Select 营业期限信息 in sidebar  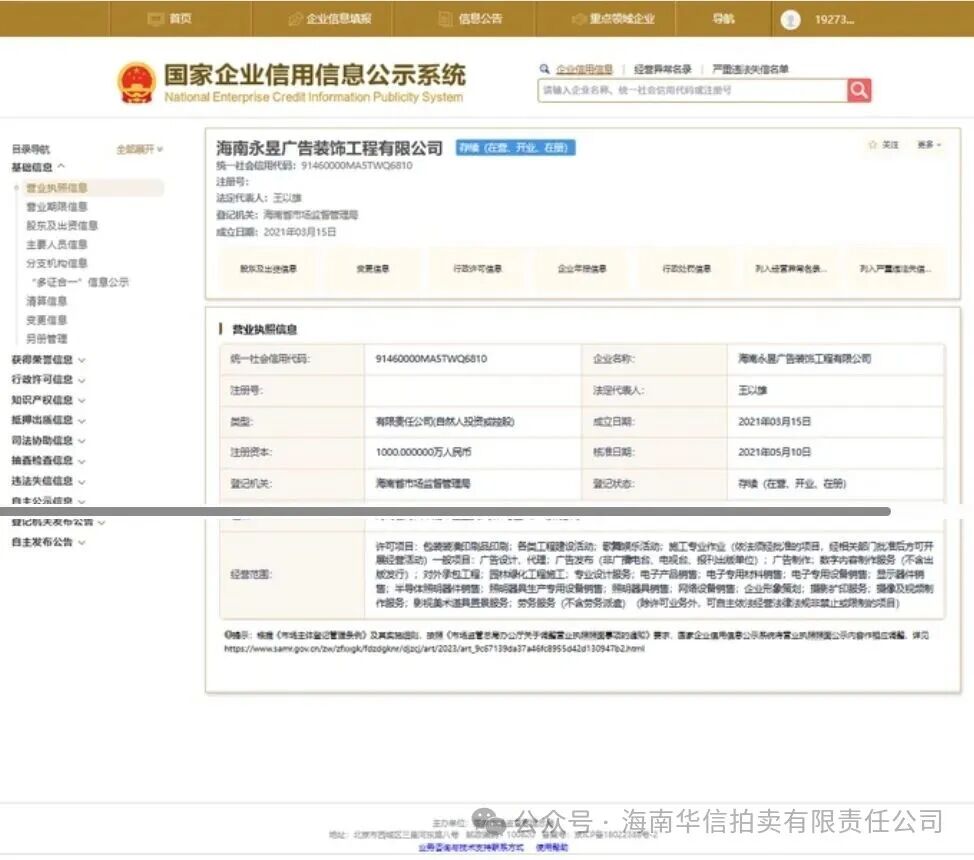click(x=57, y=207)
